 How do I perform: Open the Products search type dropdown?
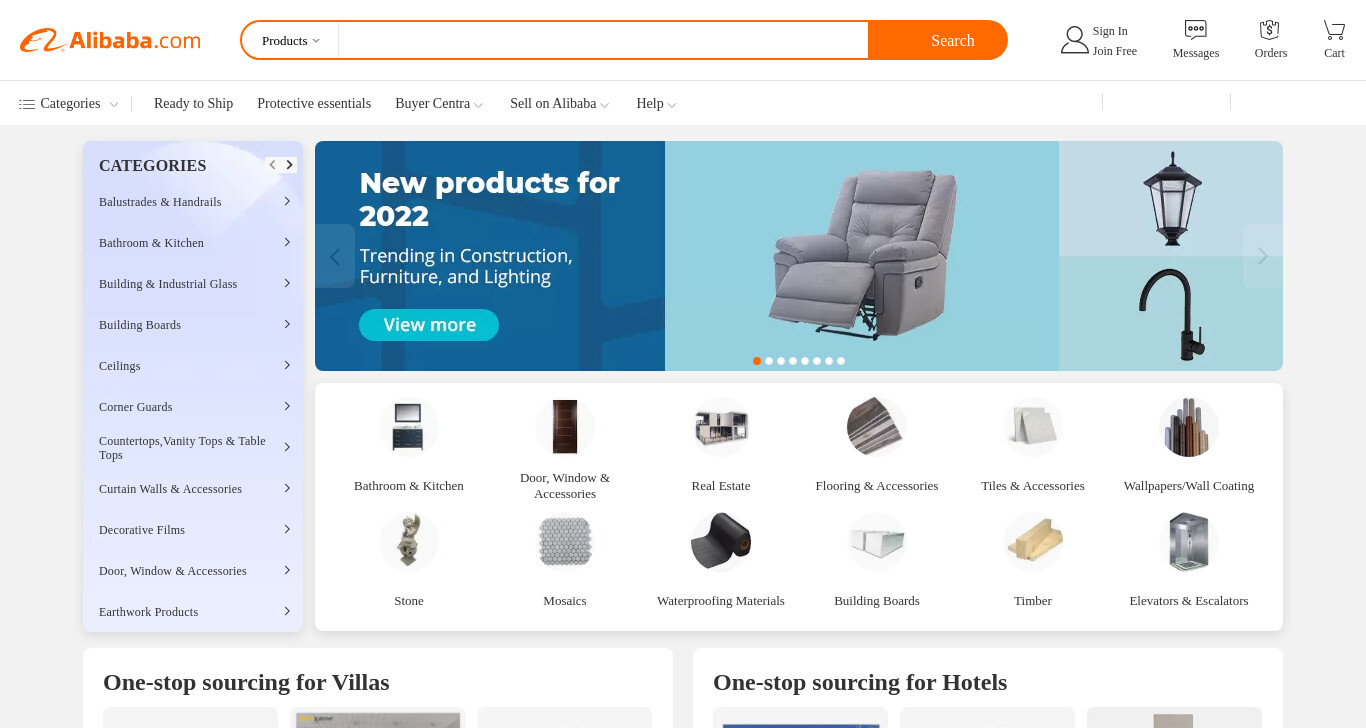coord(291,41)
